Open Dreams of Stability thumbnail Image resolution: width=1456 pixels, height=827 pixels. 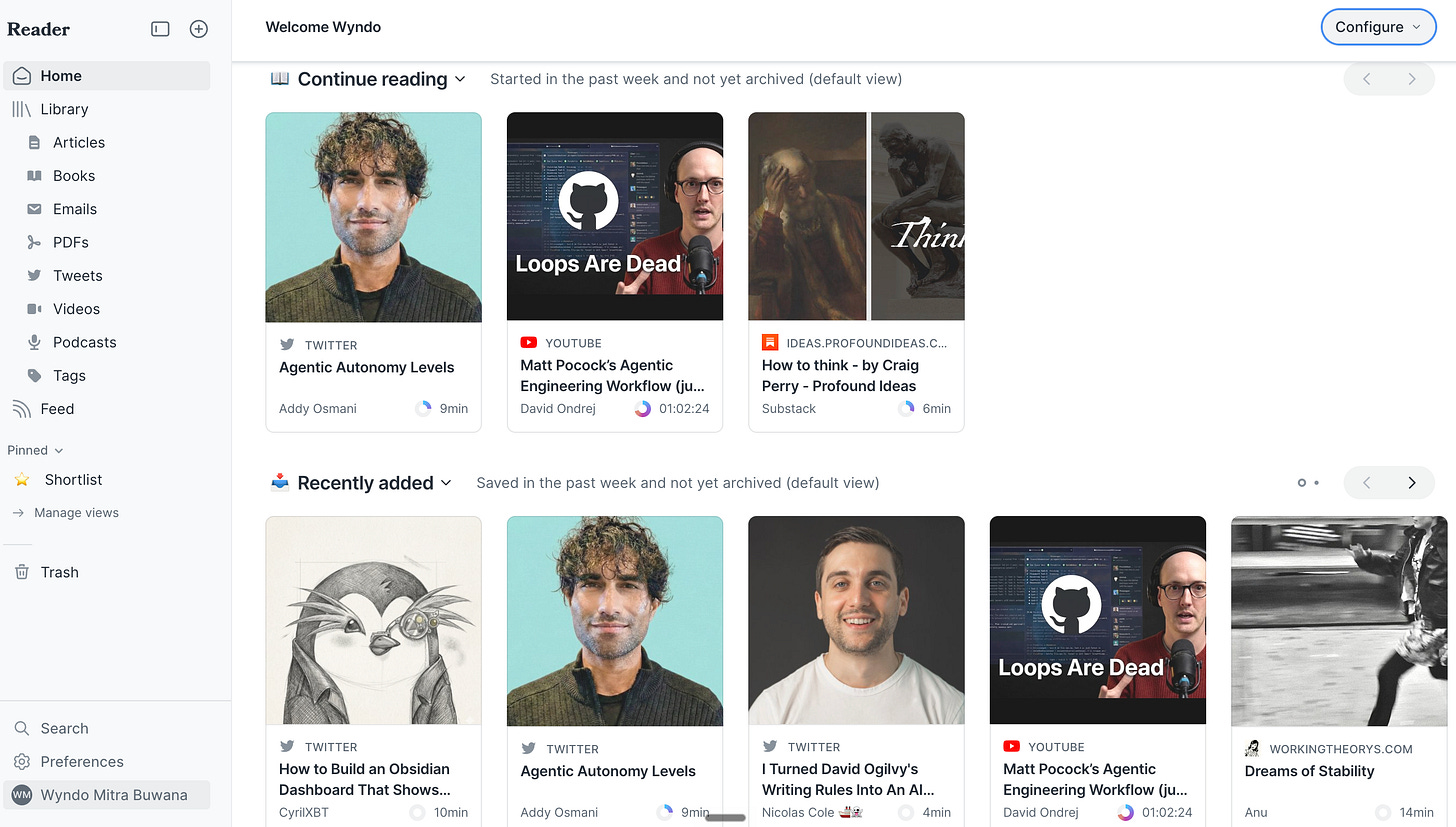point(1339,620)
